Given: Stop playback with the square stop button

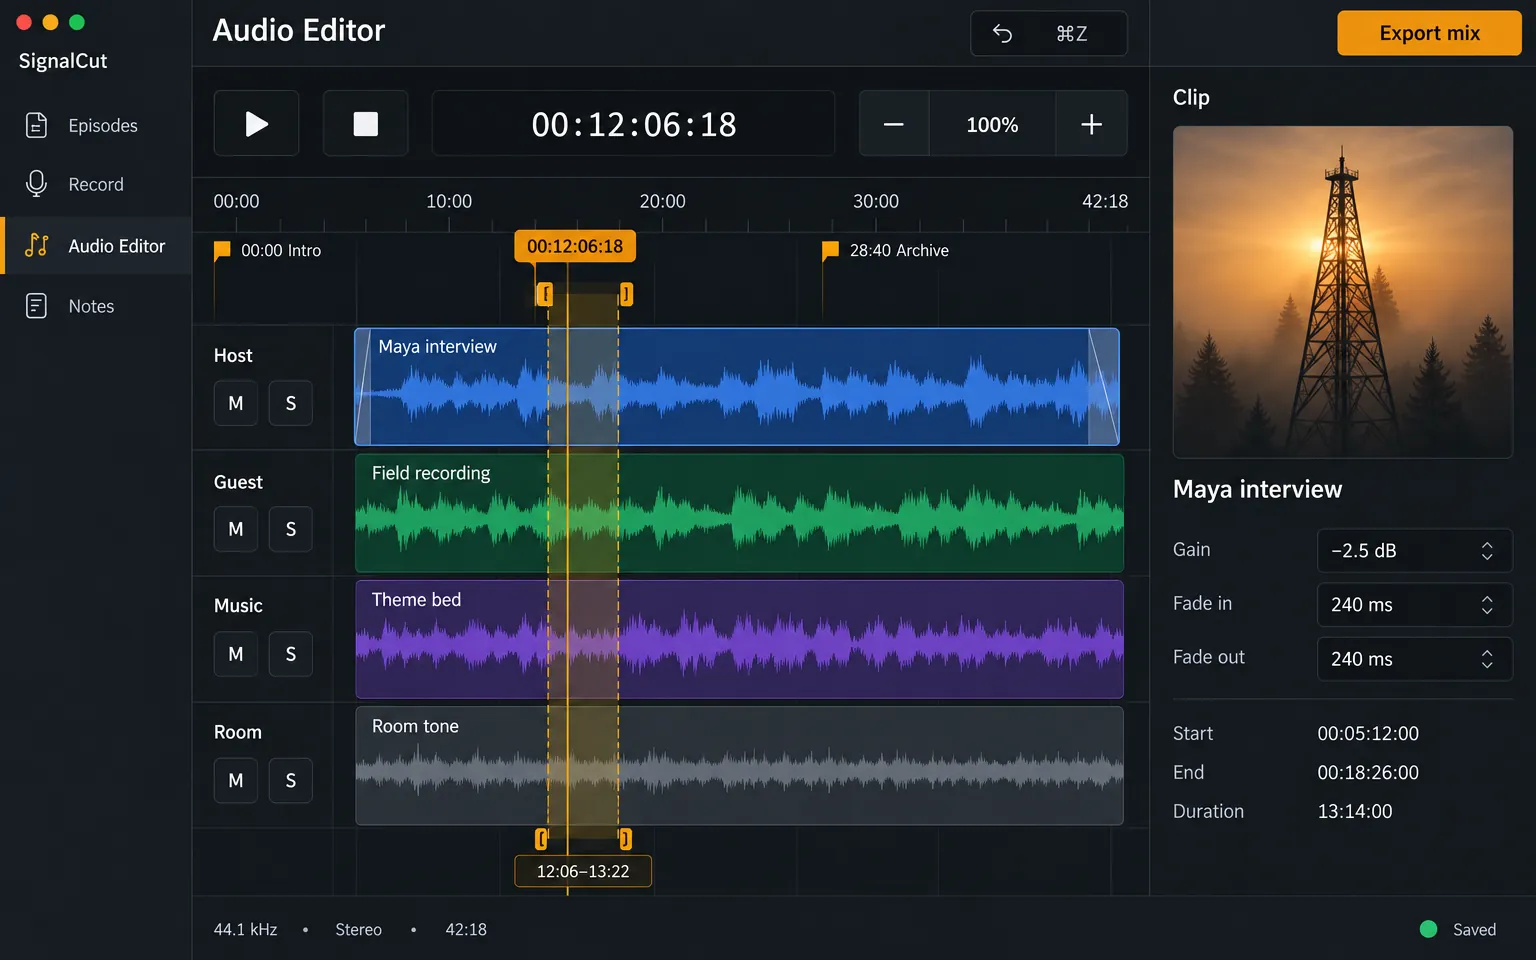Looking at the screenshot, I should coord(365,123).
